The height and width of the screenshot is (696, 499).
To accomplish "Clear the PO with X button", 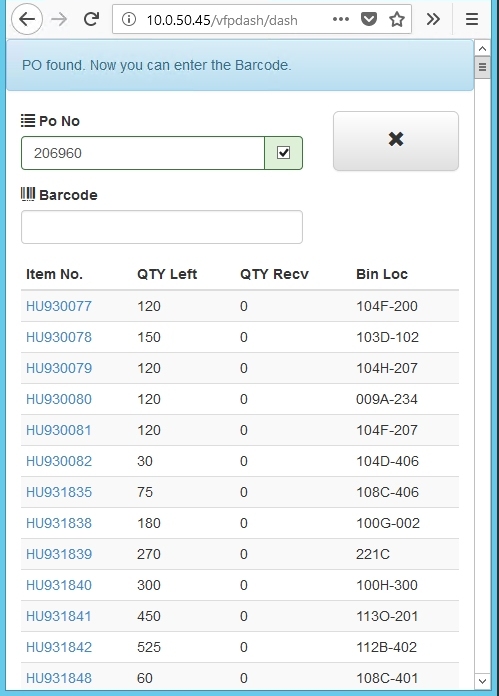I will click(x=396, y=141).
